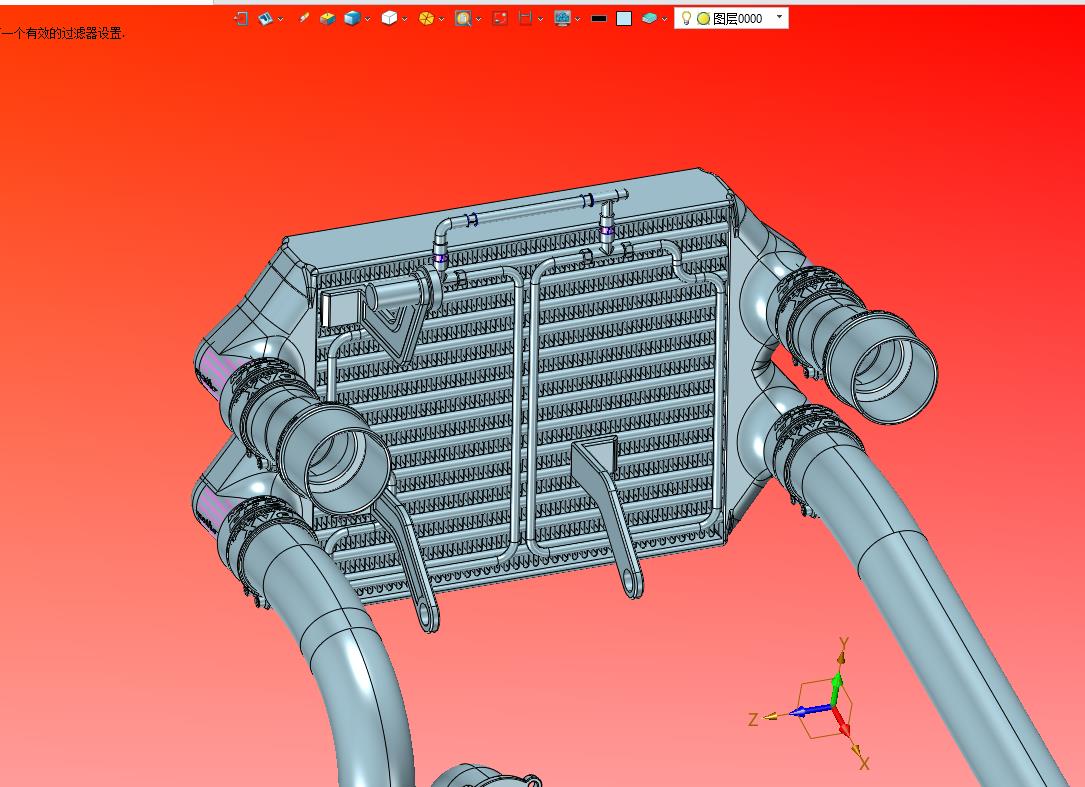The image size is (1085, 787).
Task: Open the 图层0000 layer dropdown arrow
Action: tap(780, 17)
